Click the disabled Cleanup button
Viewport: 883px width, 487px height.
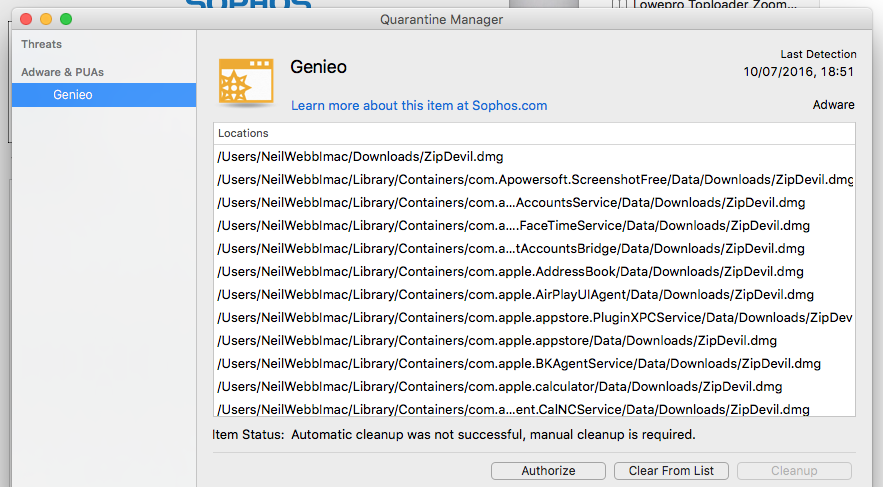click(794, 471)
